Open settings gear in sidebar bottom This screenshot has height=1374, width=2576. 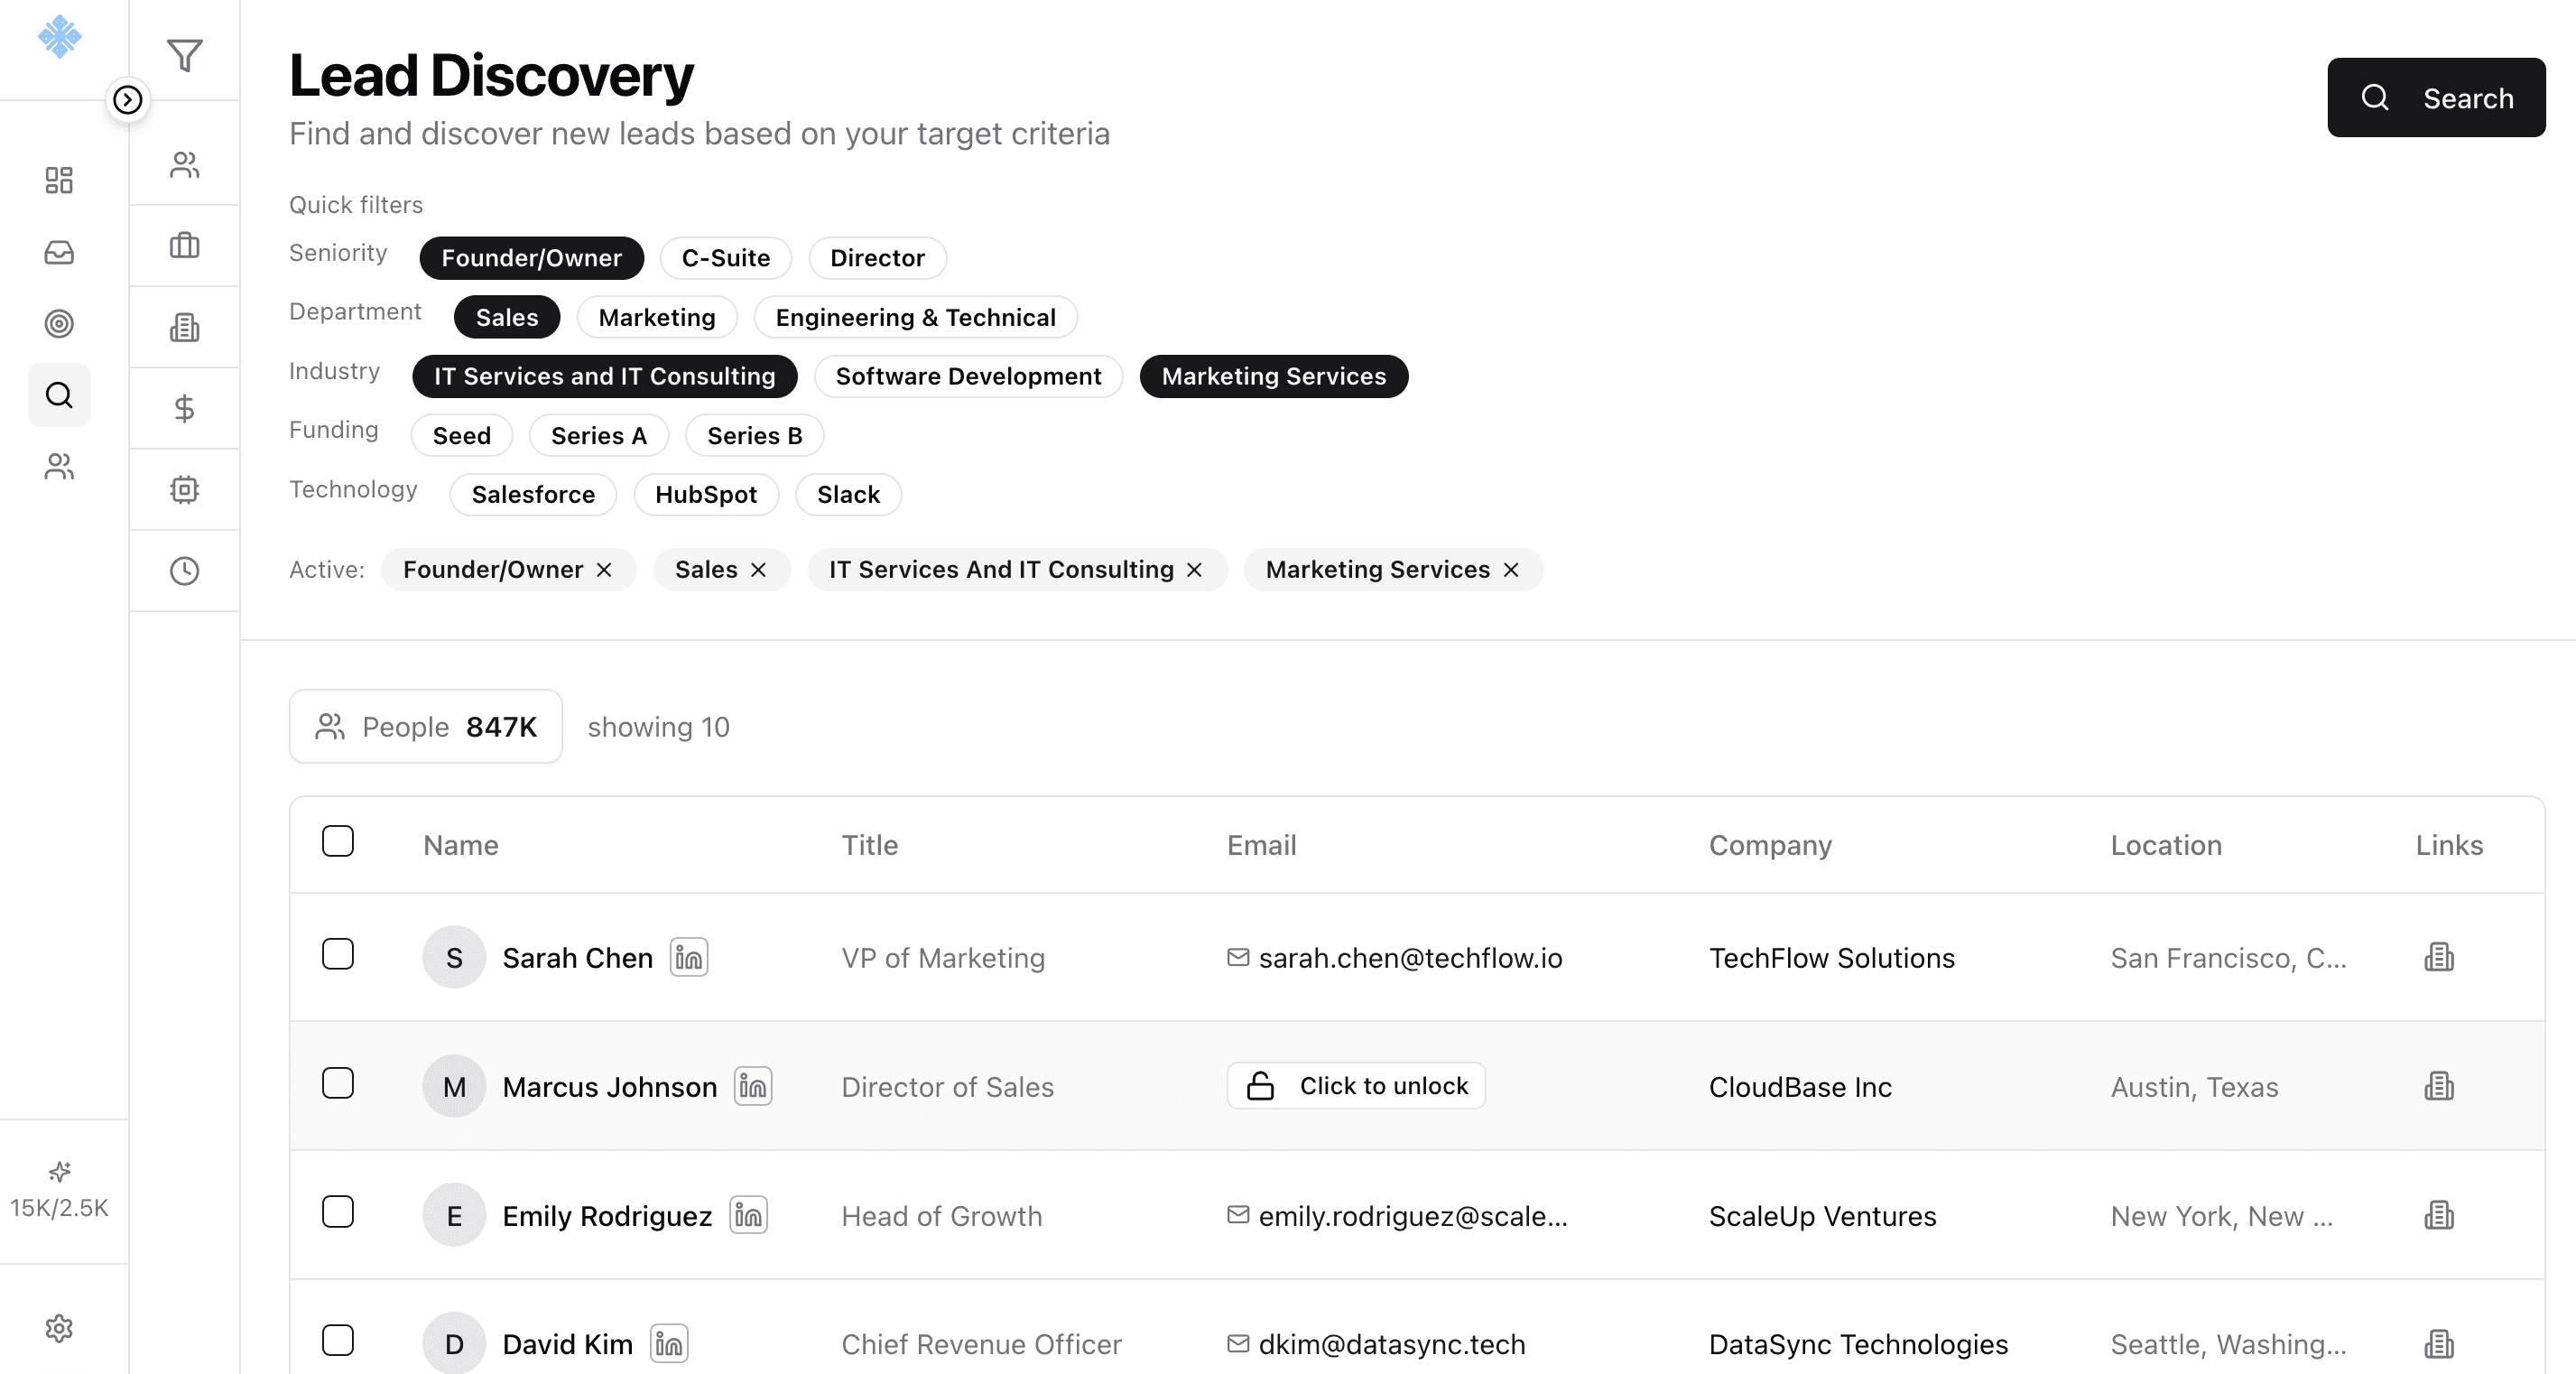[x=59, y=1328]
